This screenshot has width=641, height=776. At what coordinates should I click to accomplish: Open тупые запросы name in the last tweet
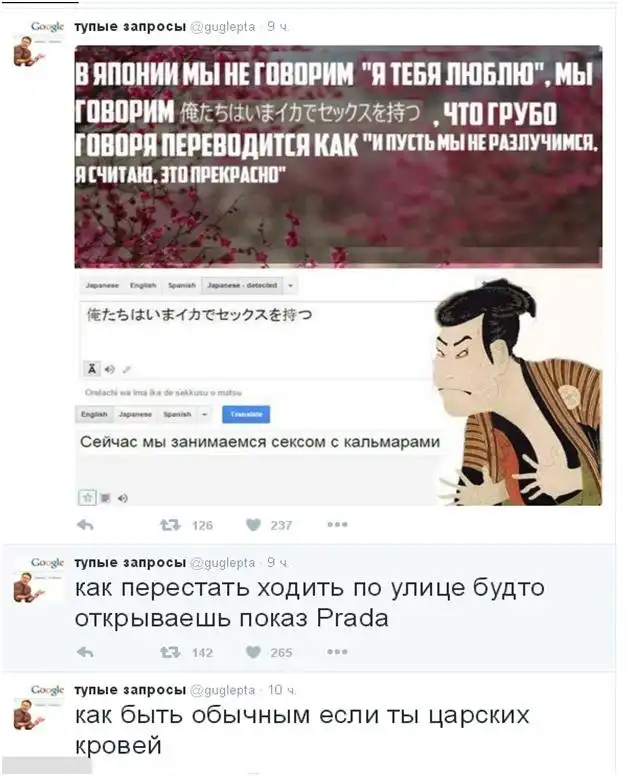coord(130,689)
